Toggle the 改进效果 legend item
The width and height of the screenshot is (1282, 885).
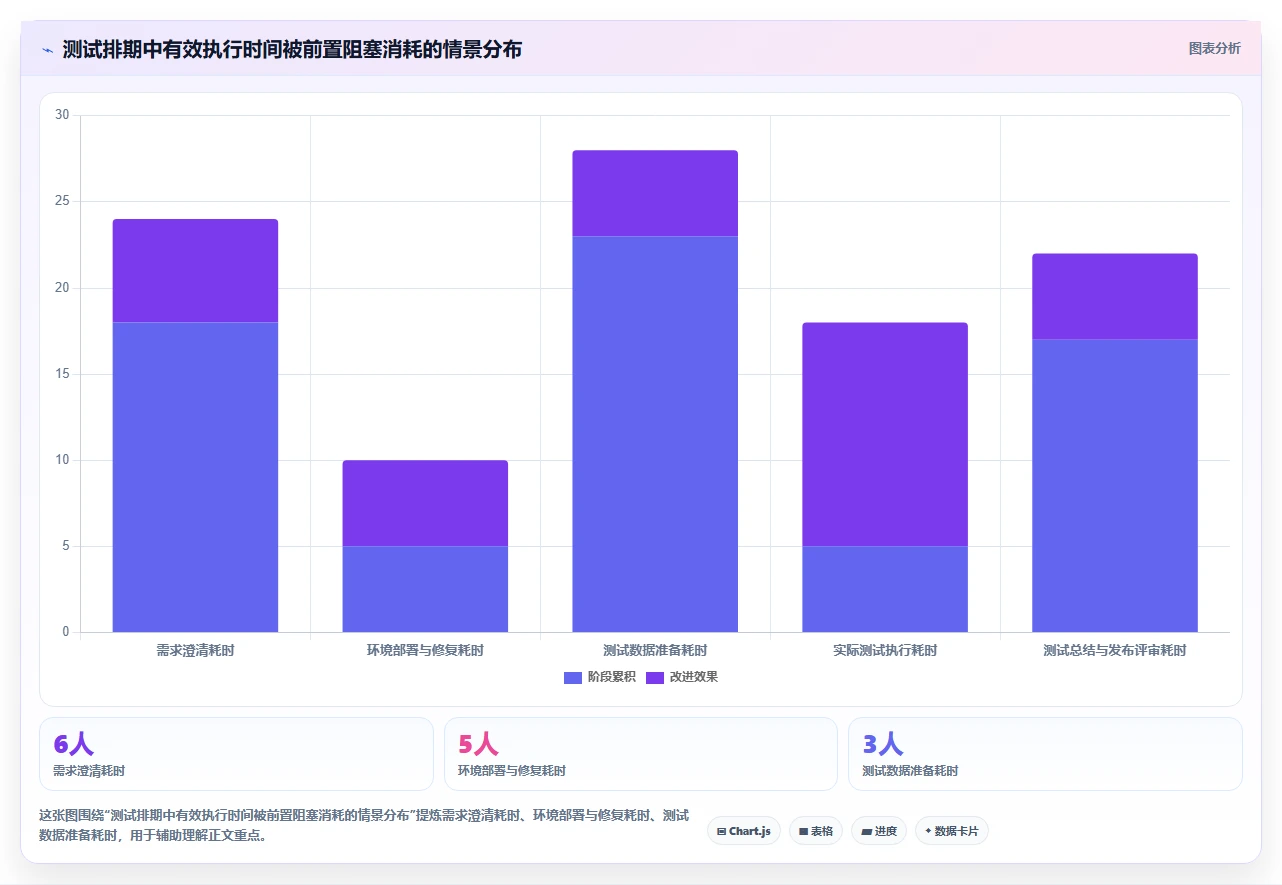[682, 677]
